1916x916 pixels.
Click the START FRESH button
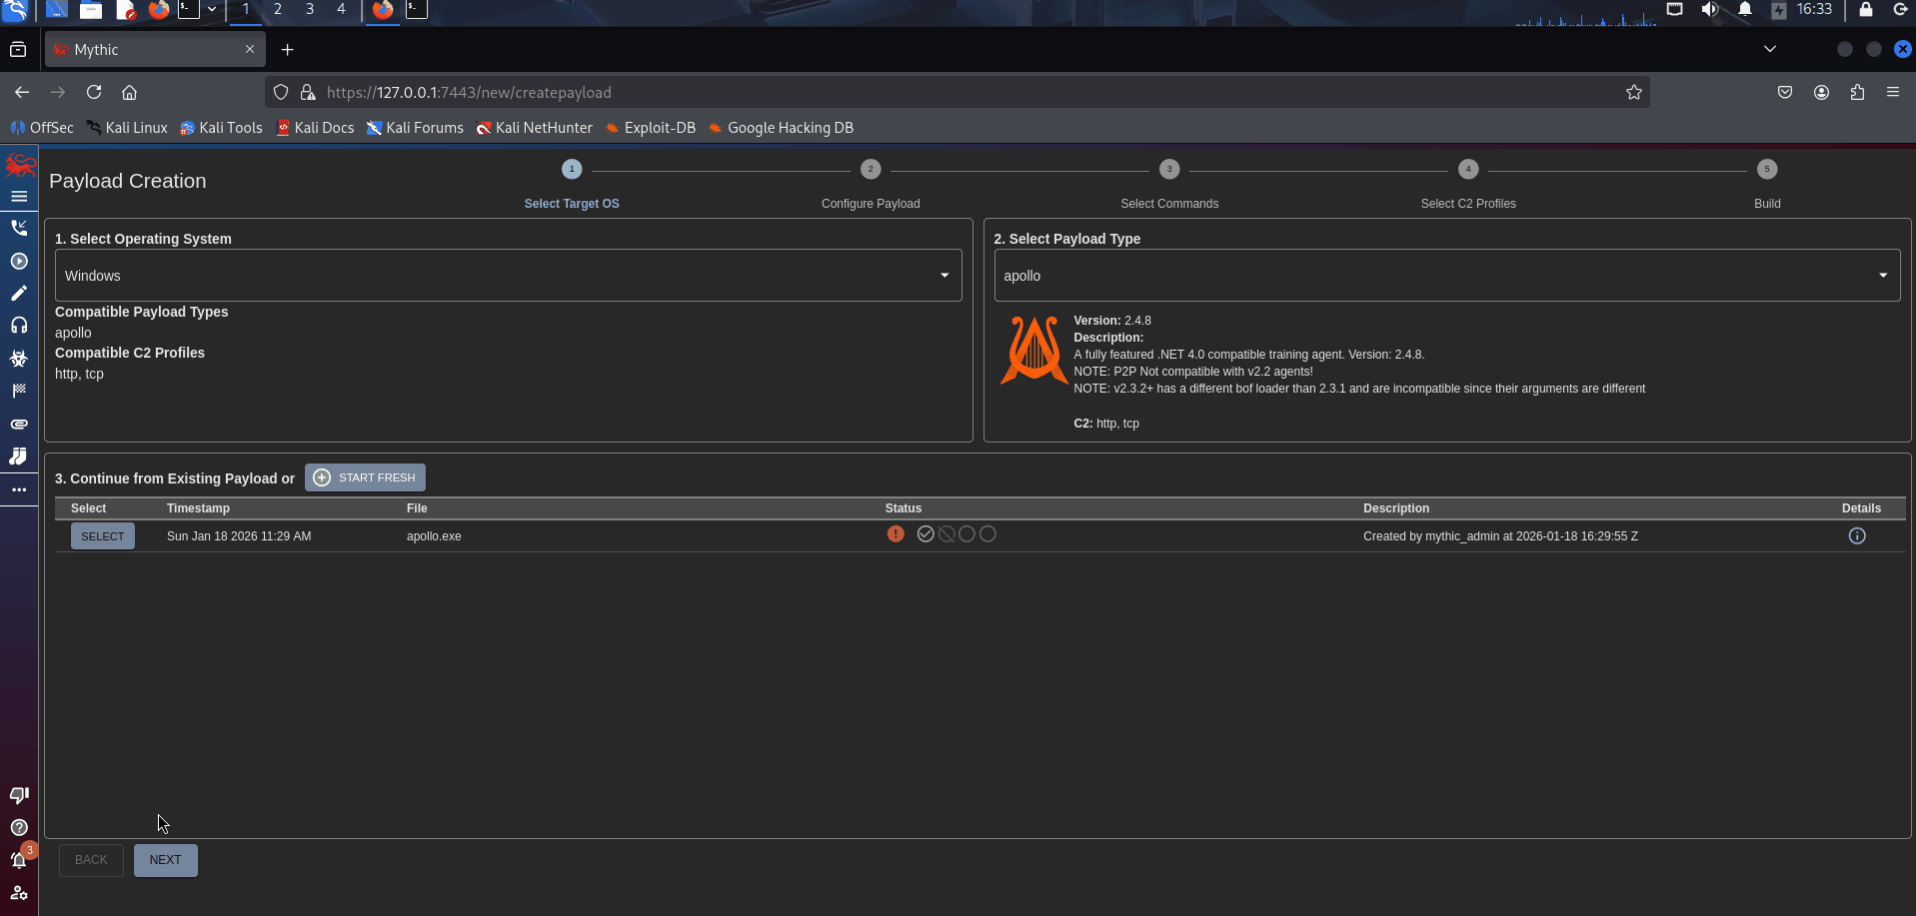point(365,478)
